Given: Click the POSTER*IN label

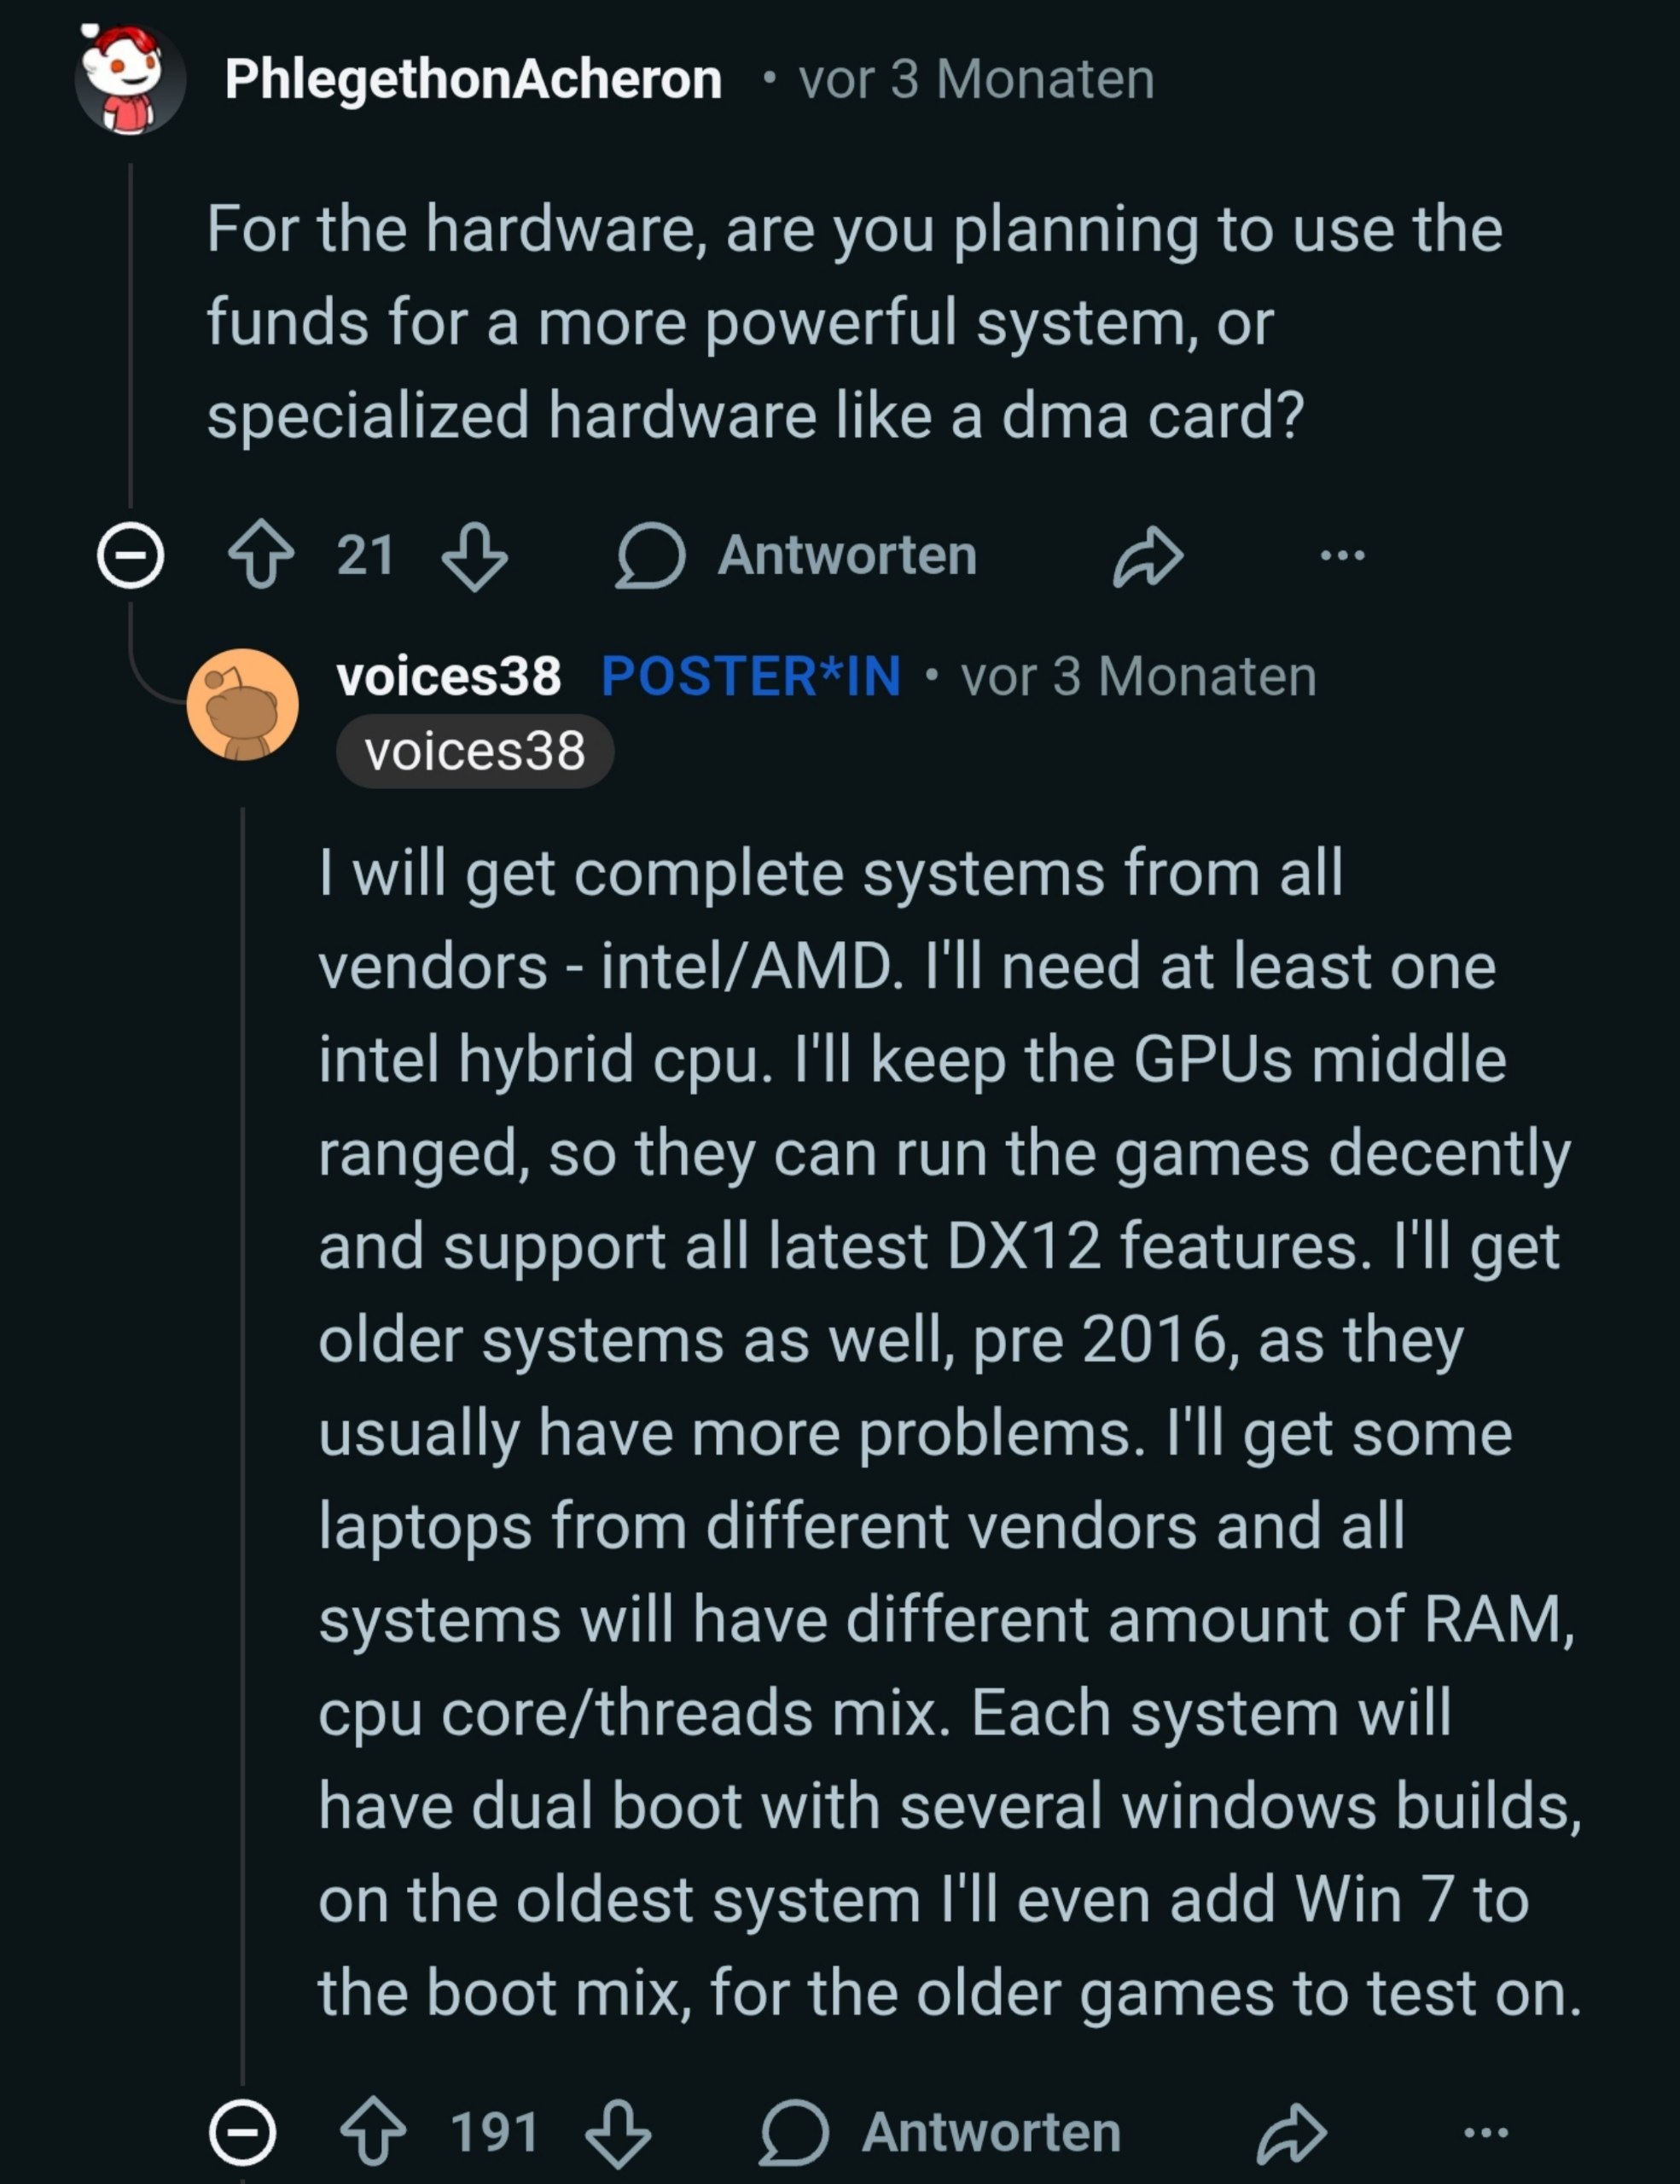Looking at the screenshot, I should 751,677.
